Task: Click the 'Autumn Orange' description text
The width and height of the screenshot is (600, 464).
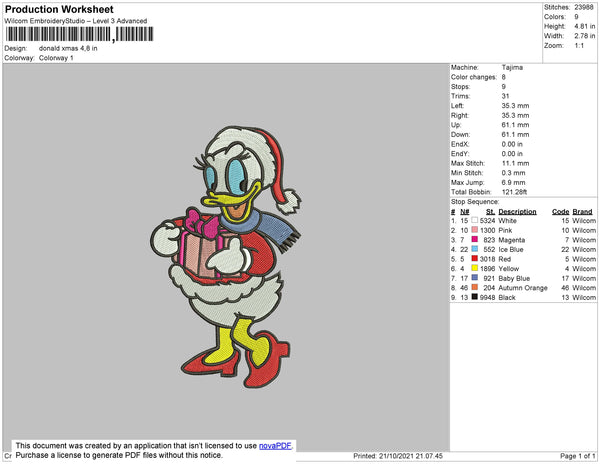Action: coord(523,288)
